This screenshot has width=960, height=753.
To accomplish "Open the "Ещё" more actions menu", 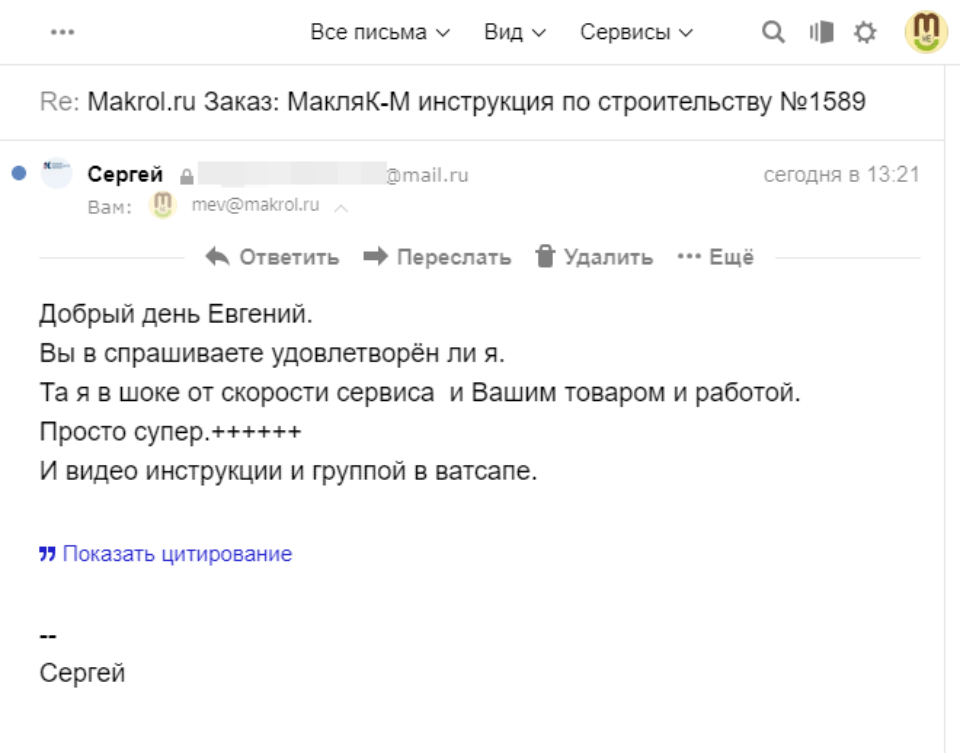I will pyautogui.click(x=715, y=257).
